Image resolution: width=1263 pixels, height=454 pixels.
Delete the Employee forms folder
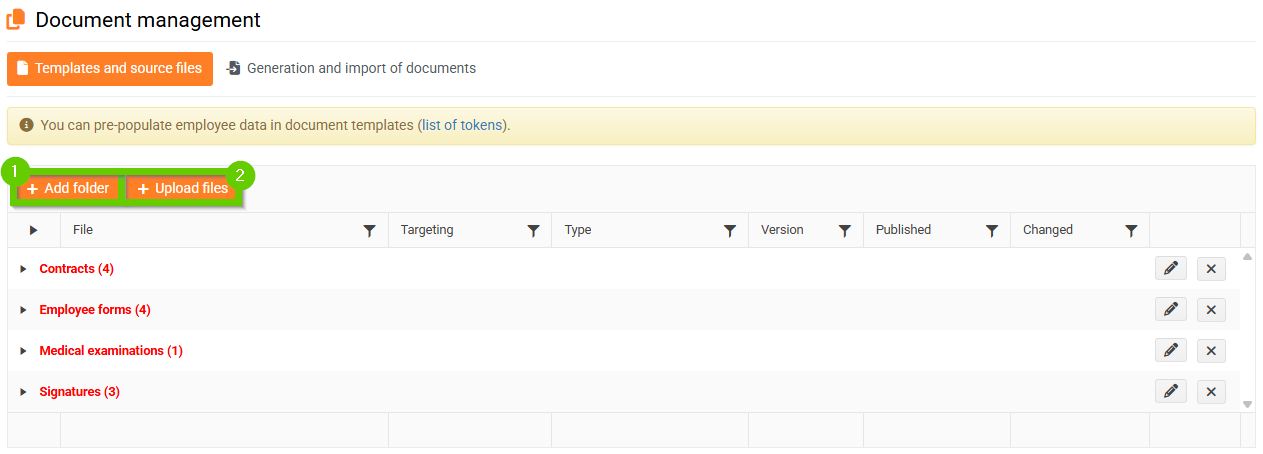click(x=1211, y=310)
